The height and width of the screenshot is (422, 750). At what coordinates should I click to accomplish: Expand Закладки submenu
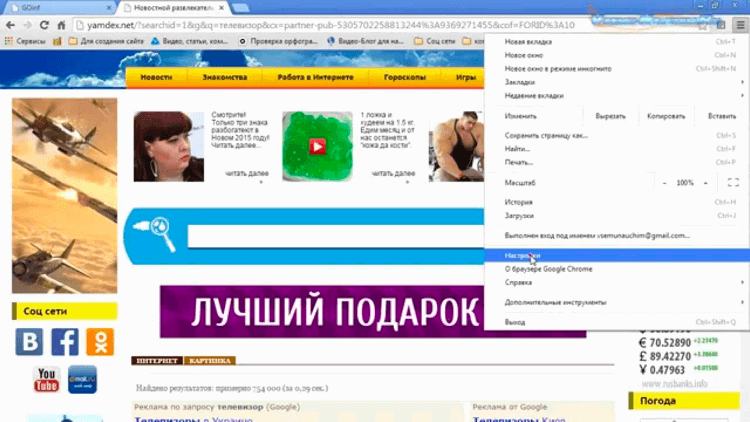617,82
